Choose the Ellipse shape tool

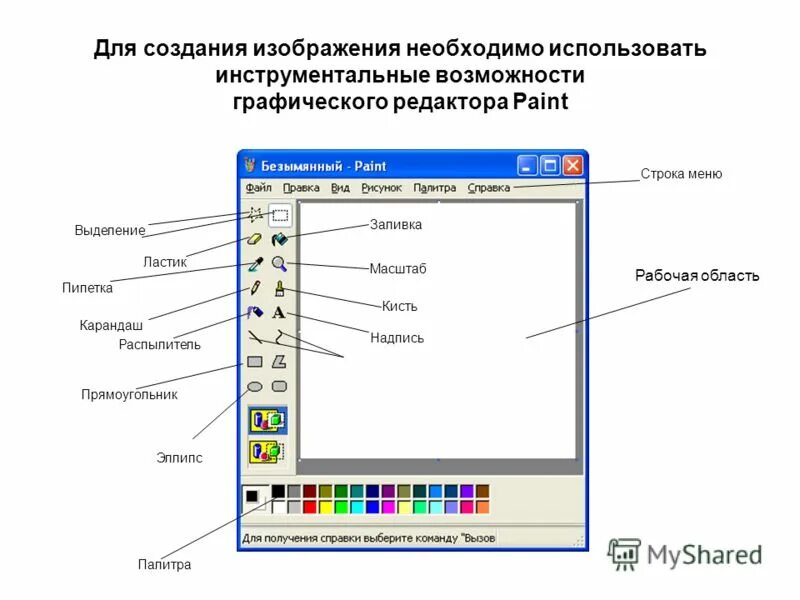click(x=255, y=386)
